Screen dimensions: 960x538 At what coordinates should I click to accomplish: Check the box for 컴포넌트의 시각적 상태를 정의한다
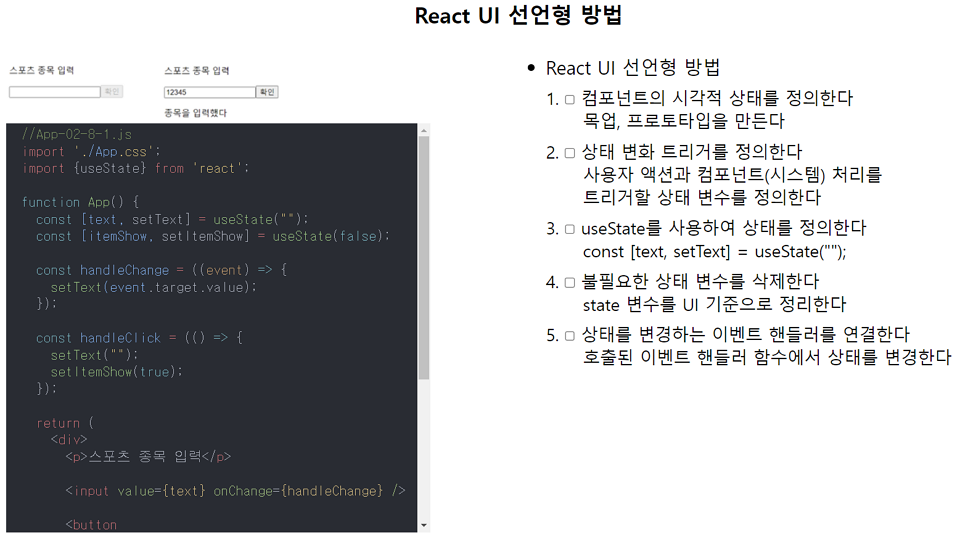[569, 99]
